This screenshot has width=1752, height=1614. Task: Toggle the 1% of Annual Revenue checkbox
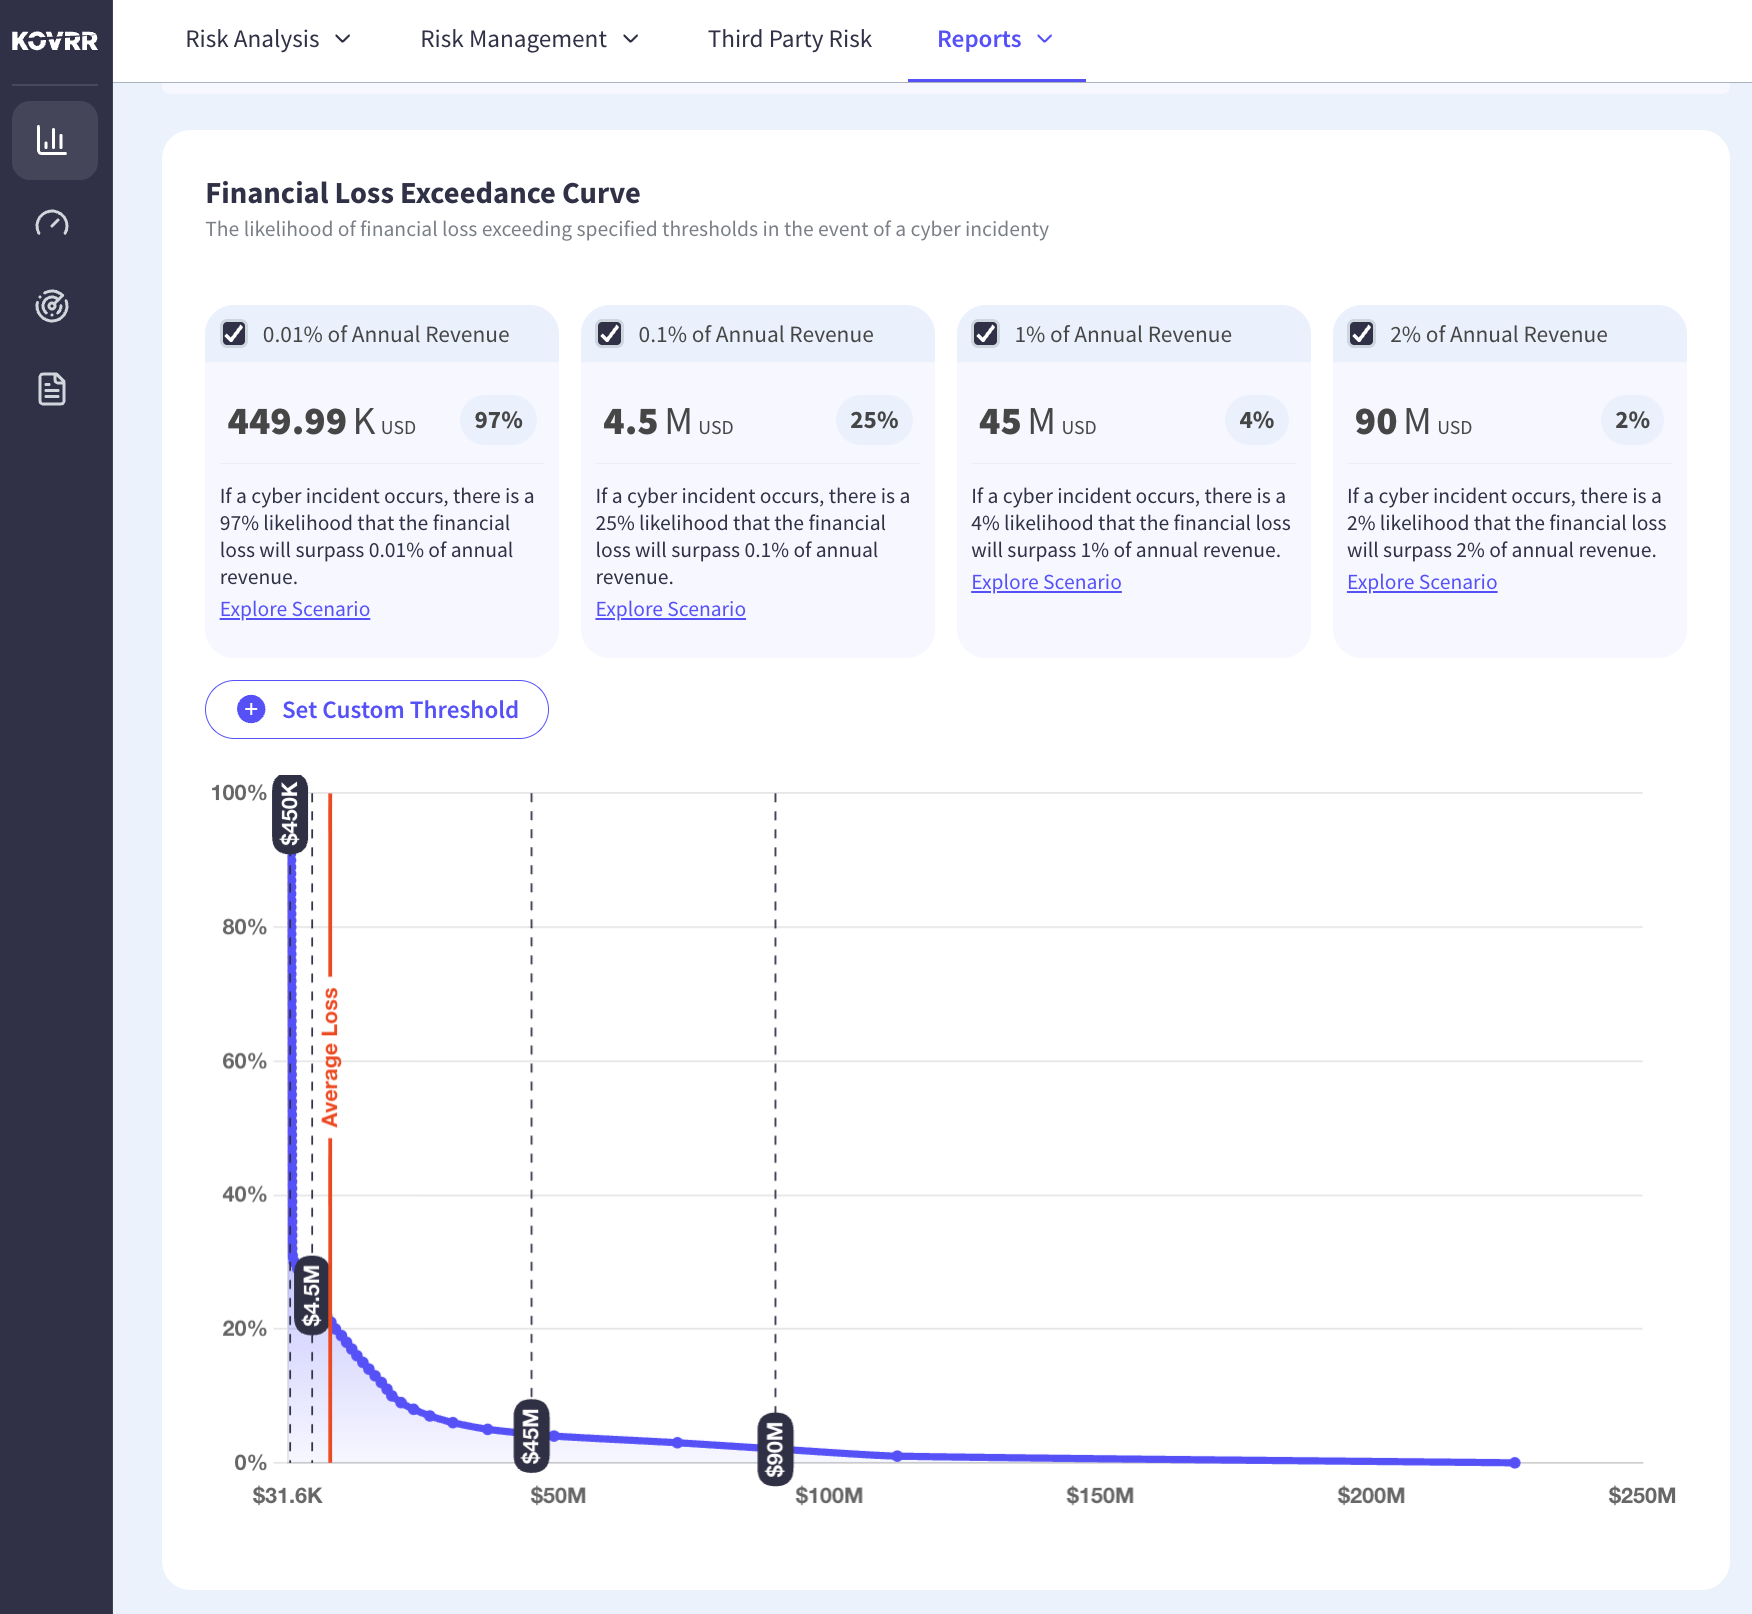coord(986,334)
